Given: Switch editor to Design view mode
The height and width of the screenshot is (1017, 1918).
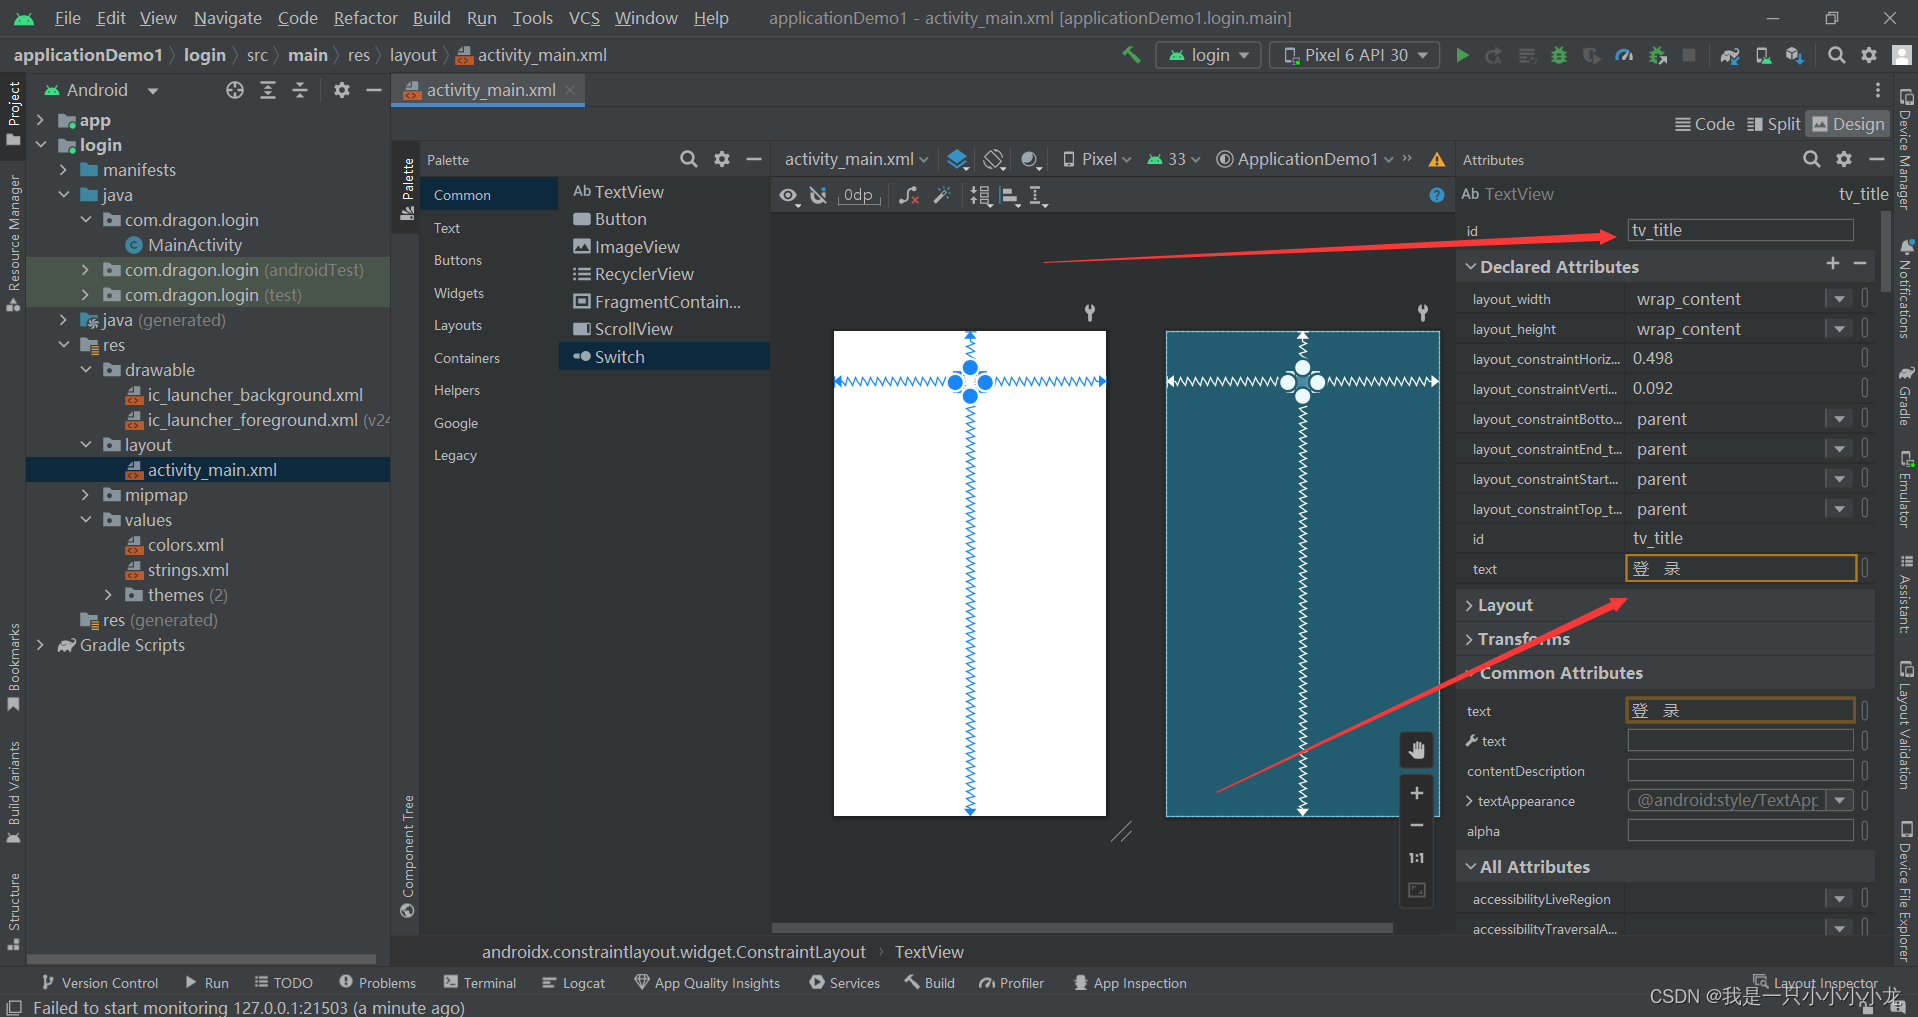Looking at the screenshot, I should [1848, 124].
